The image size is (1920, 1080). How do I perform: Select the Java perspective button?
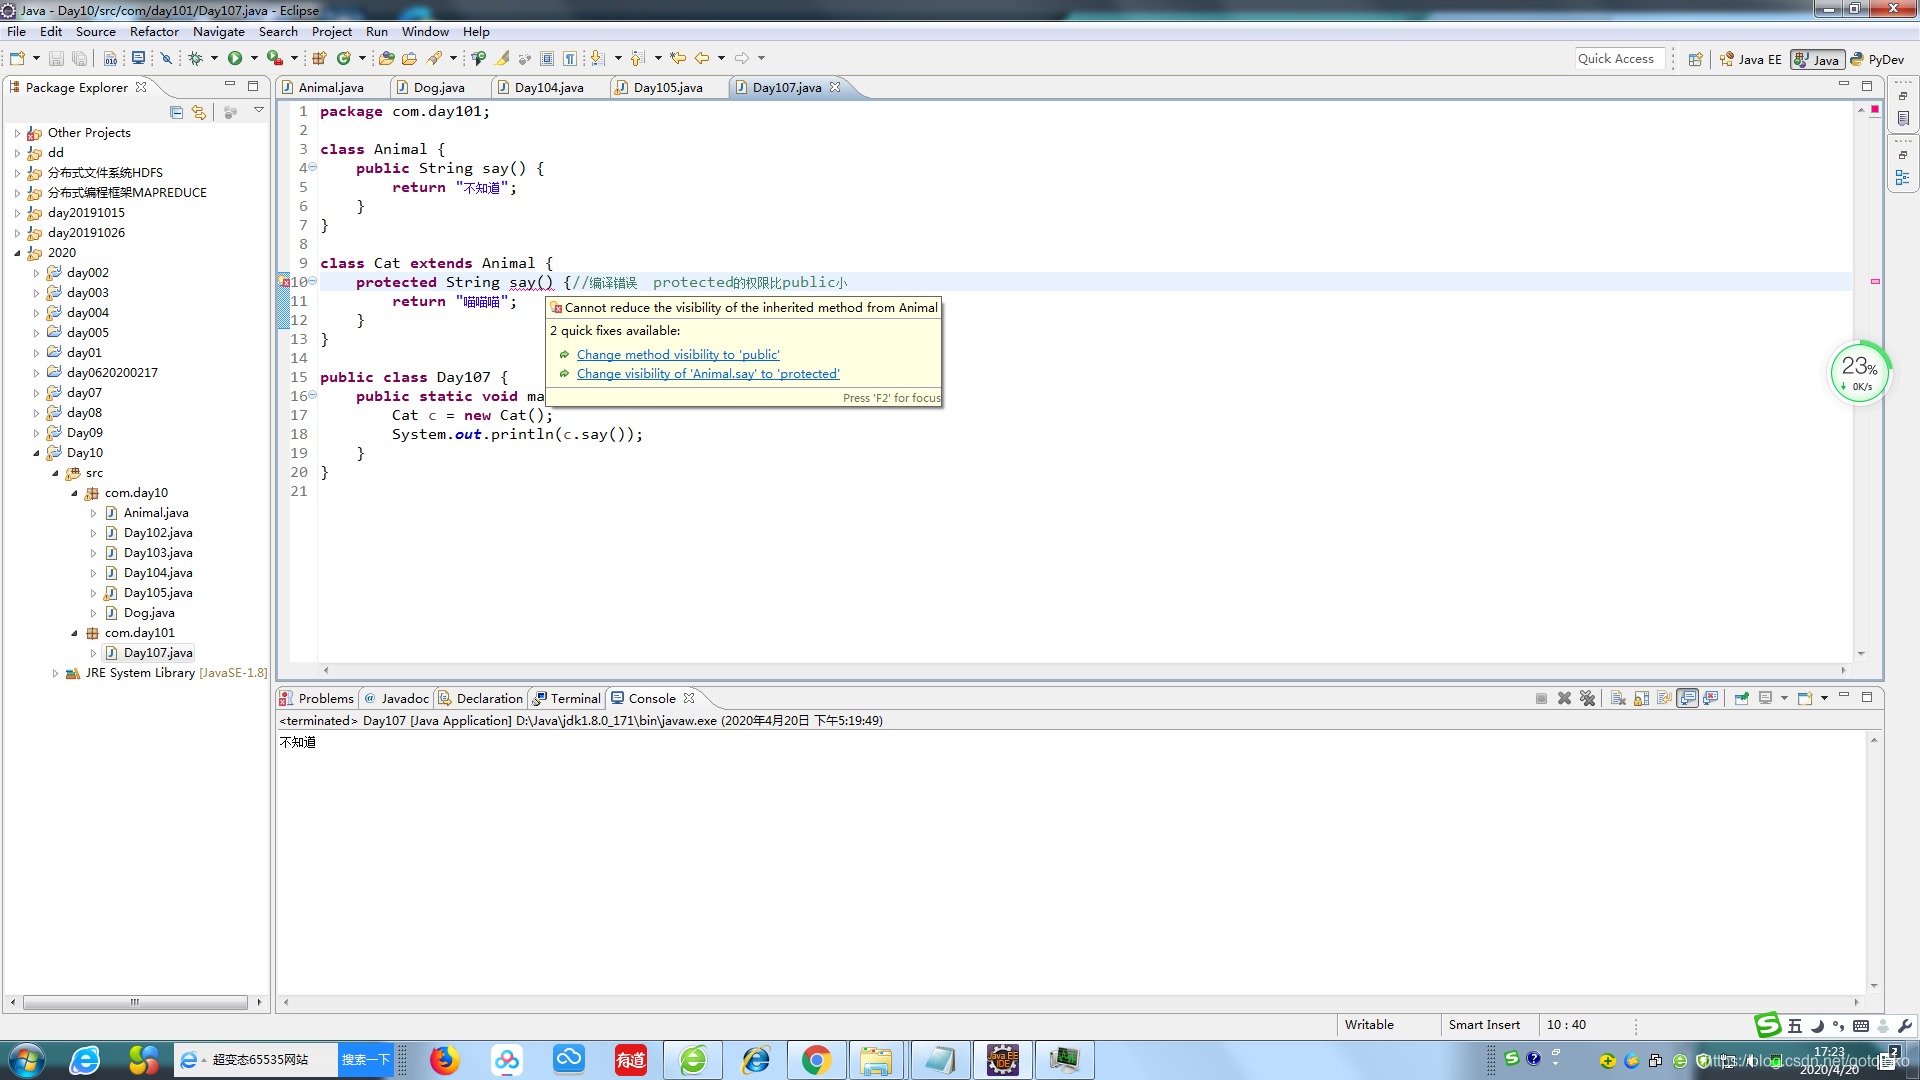tap(1817, 59)
